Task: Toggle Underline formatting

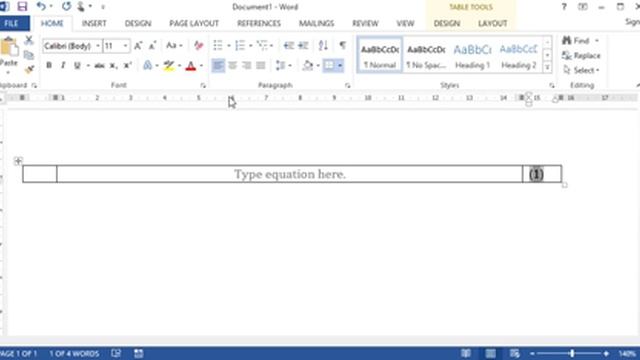Action: [77, 65]
